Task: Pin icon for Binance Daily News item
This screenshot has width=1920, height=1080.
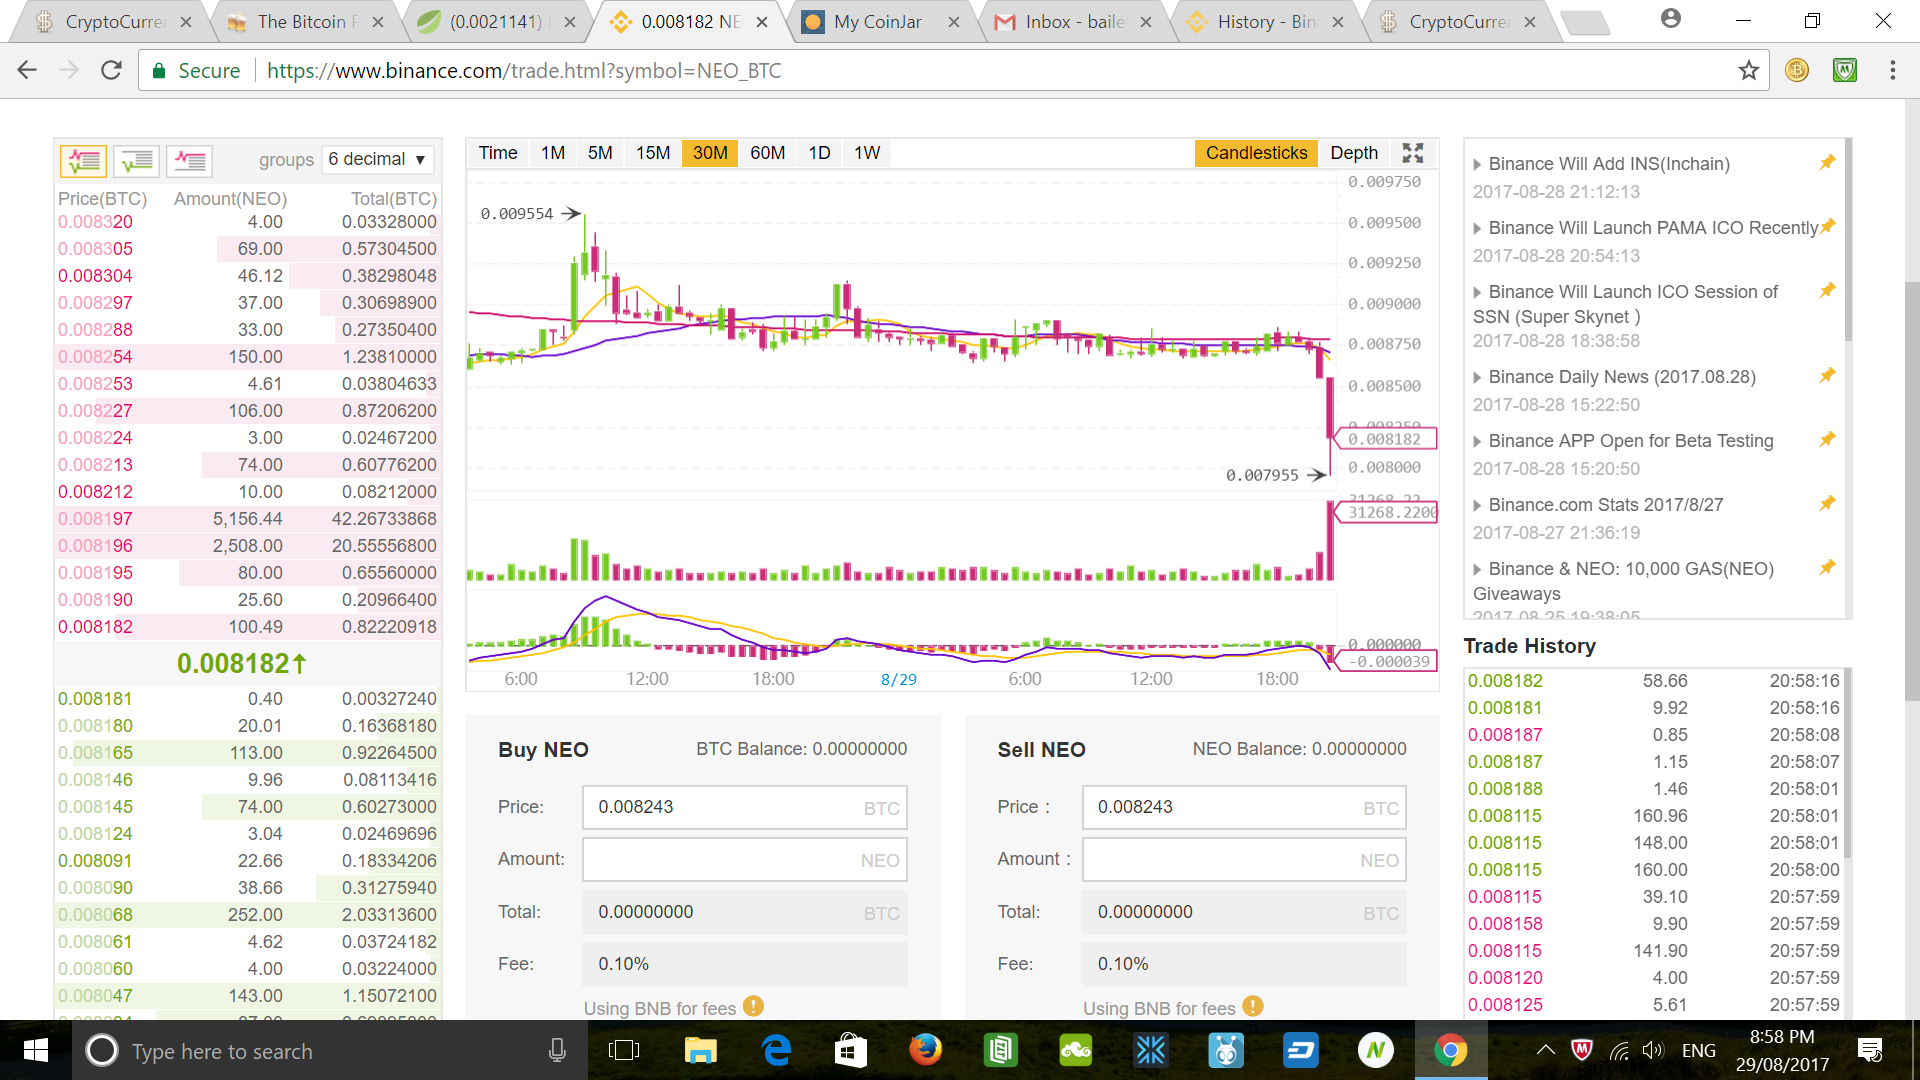Action: [x=1827, y=375]
